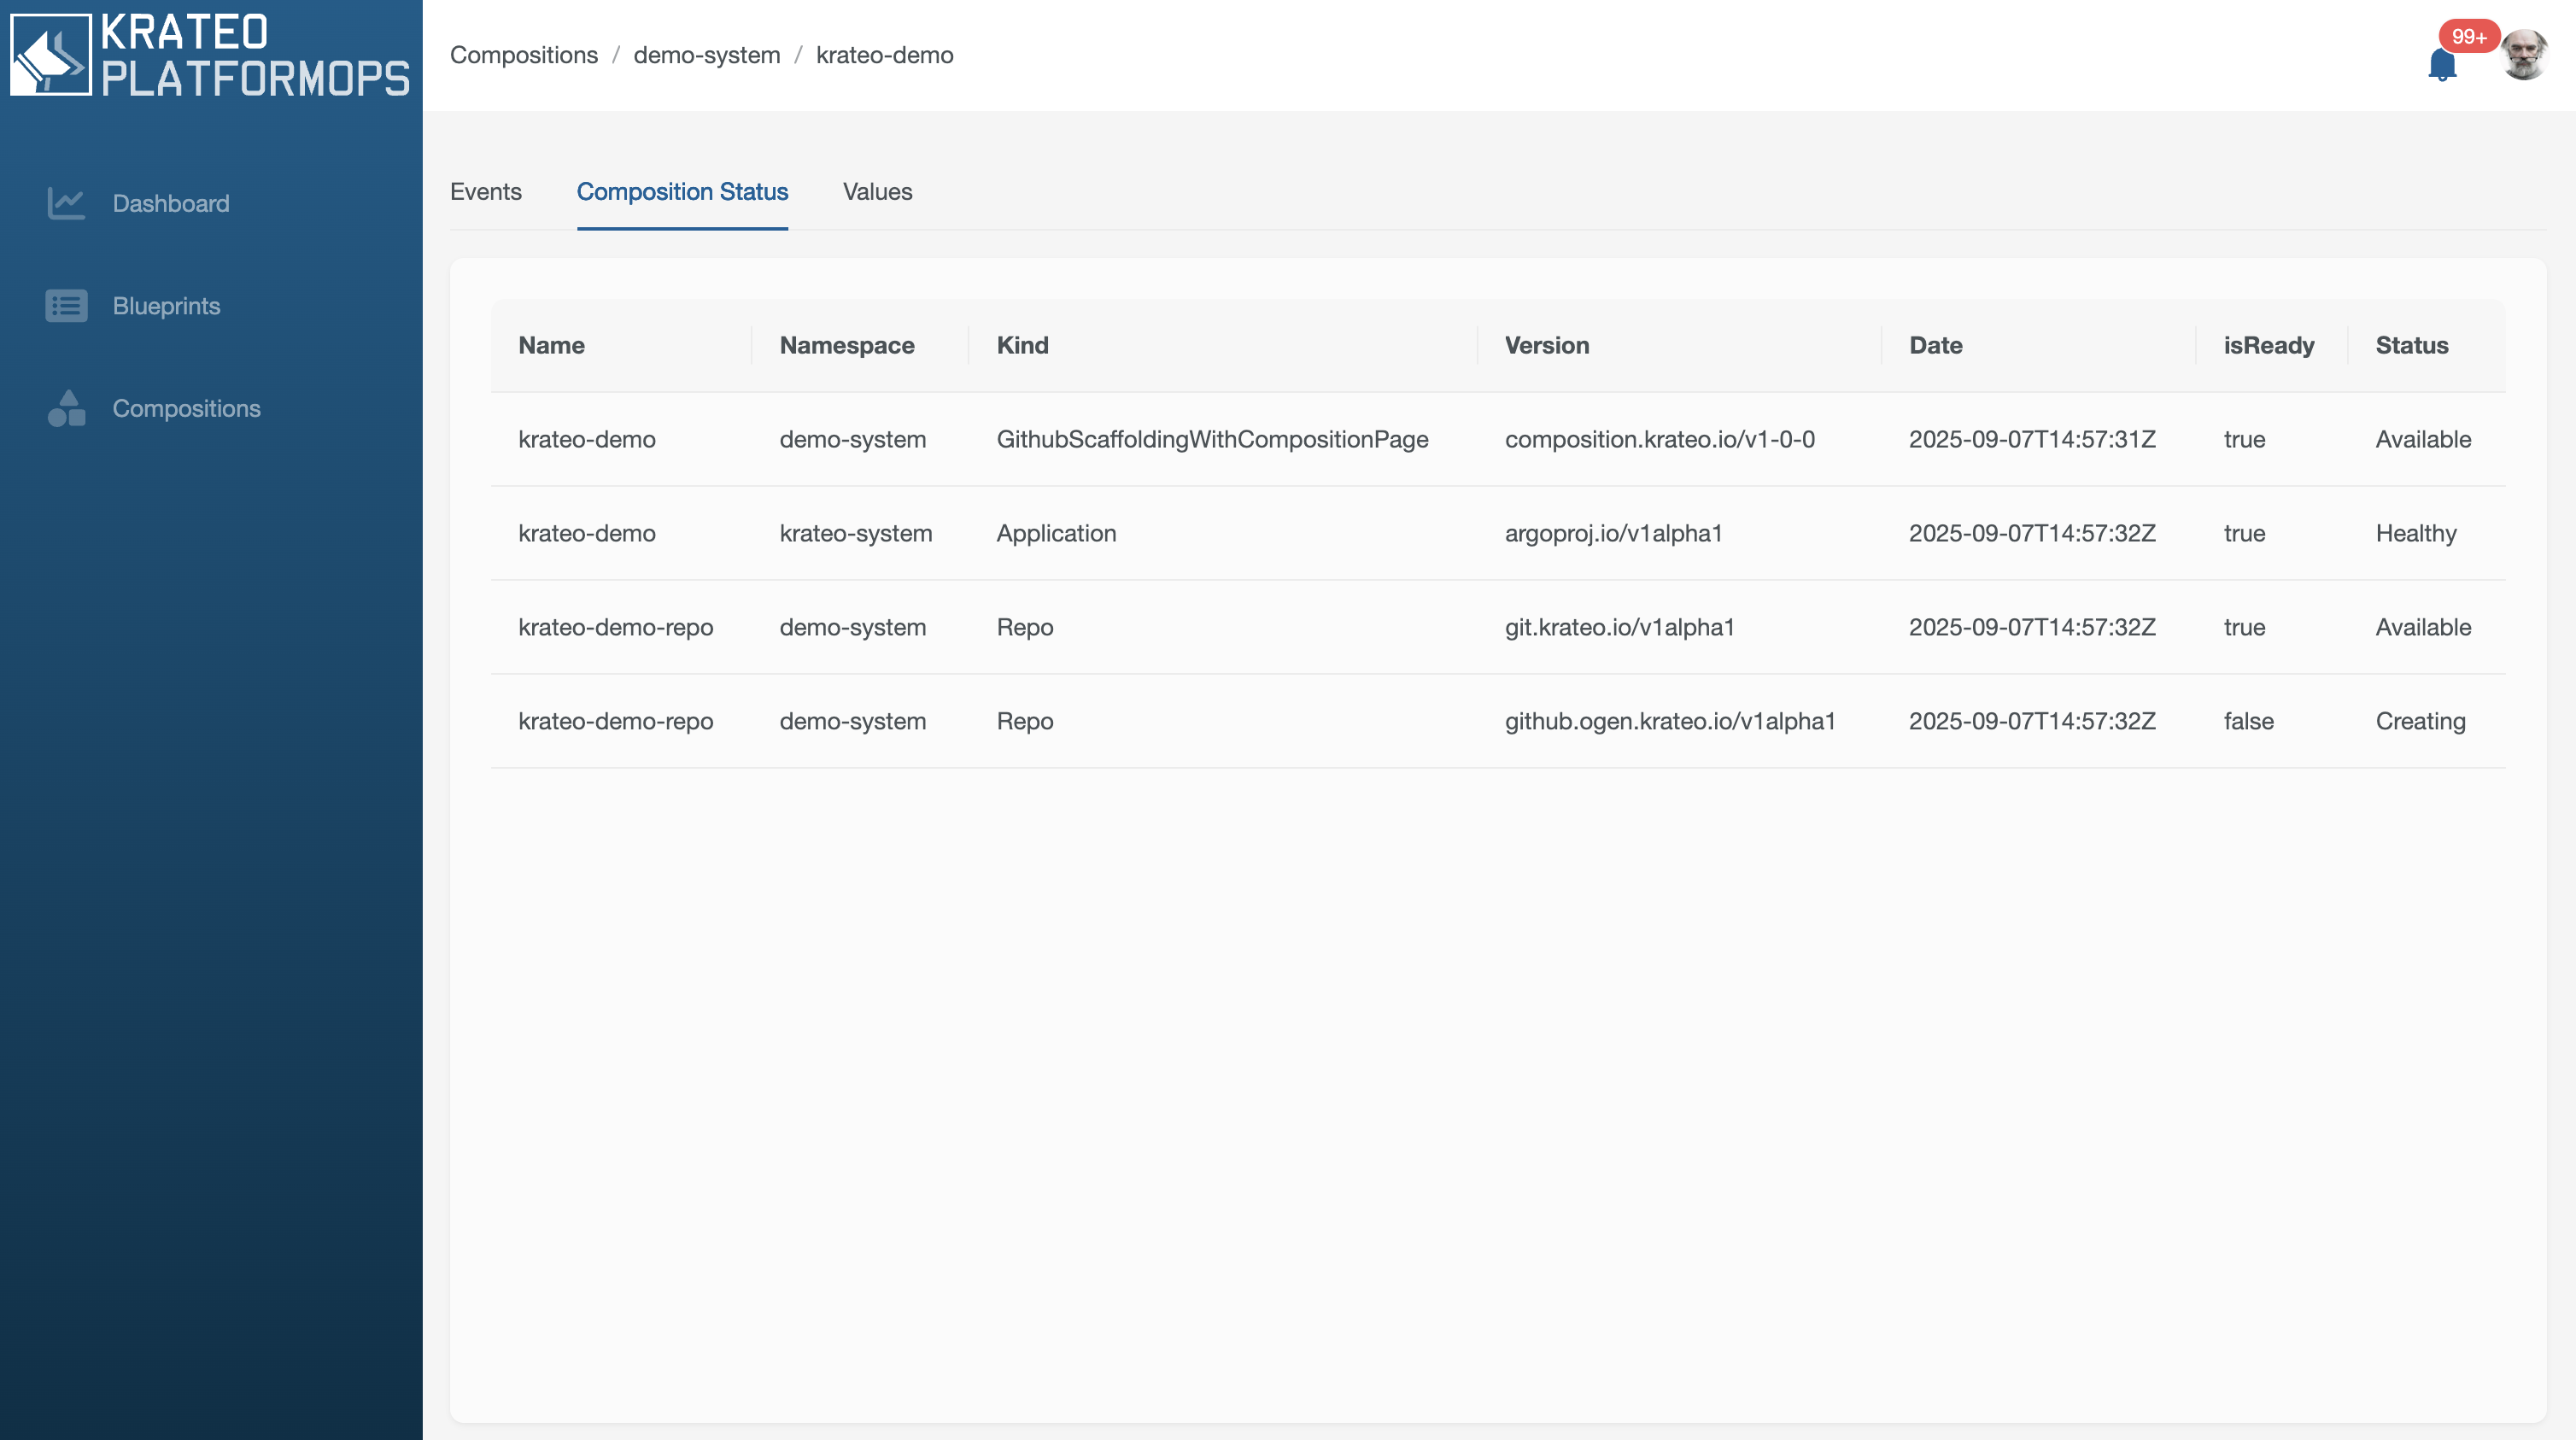The width and height of the screenshot is (2576, 1440).
Task: Open the user avatar profile picture
Action: coord(2524,55)
